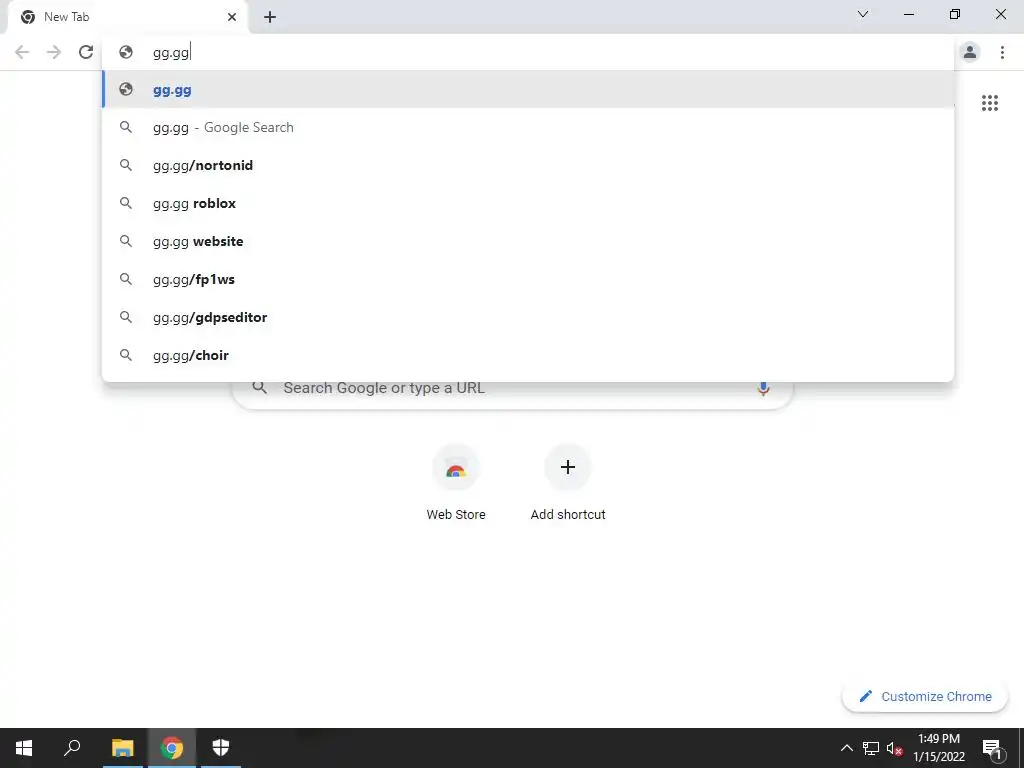This screenshot has width=1024, height=768.
Task: Click the browser Forward arrow
Action: (54, 52)
